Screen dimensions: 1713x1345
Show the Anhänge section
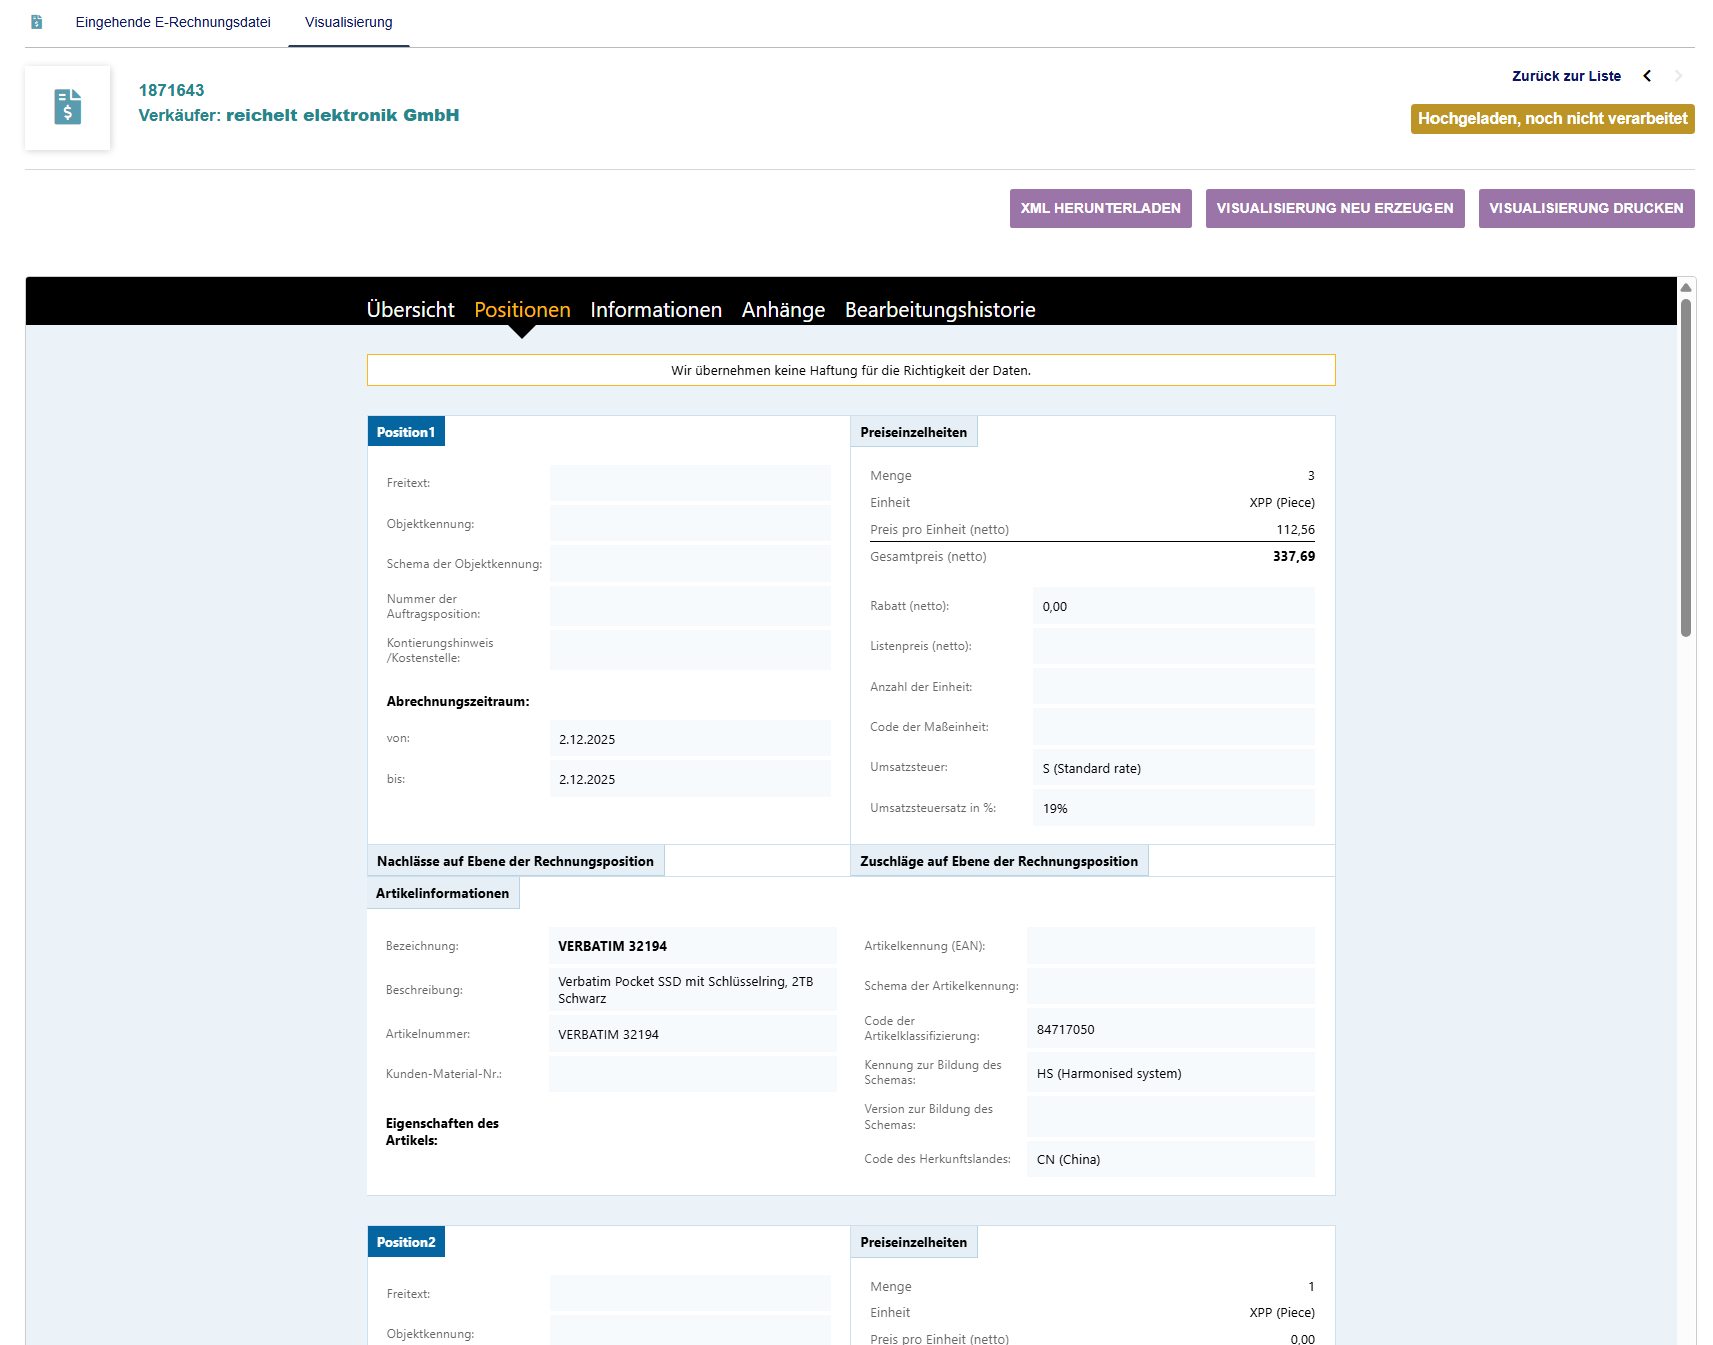(783, 310)
